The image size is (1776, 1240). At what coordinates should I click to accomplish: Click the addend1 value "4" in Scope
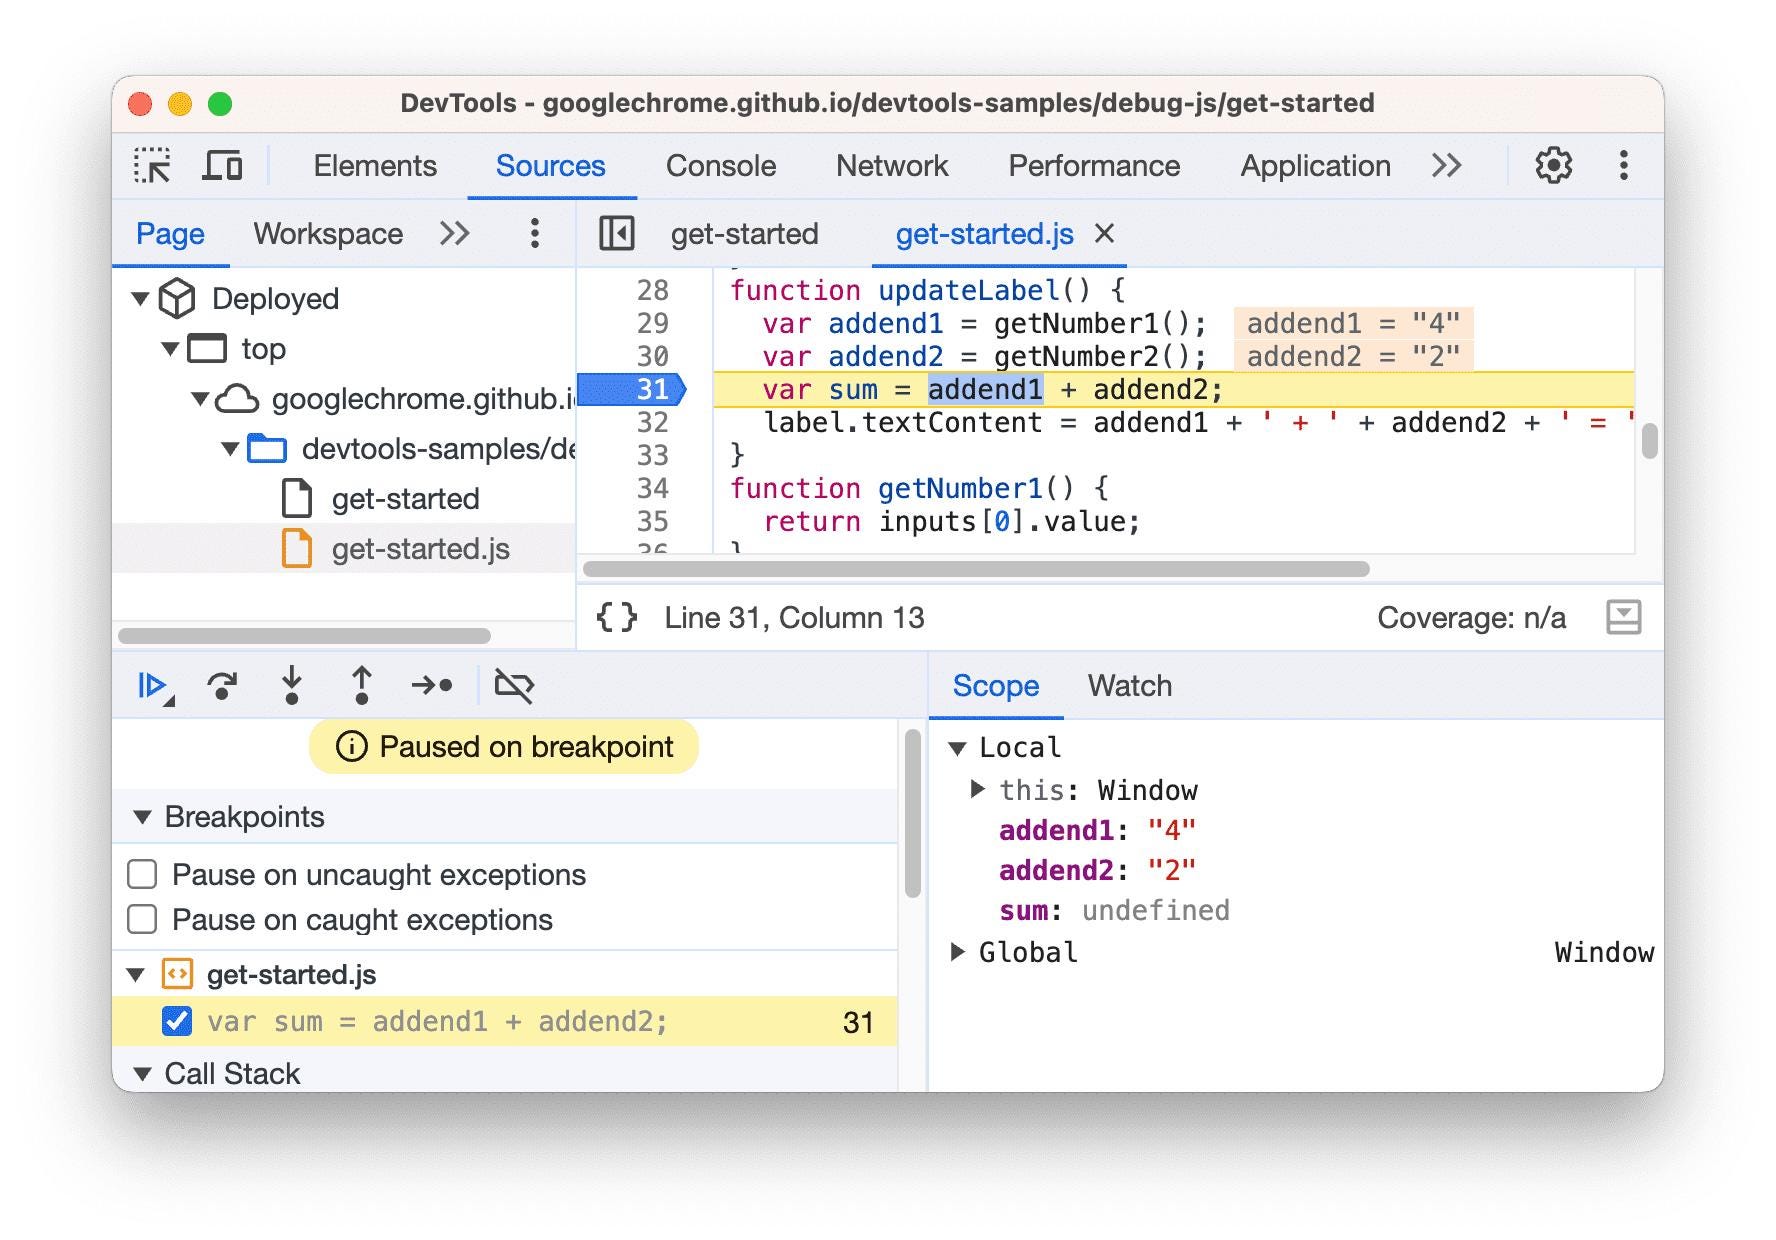(1171, 831)
